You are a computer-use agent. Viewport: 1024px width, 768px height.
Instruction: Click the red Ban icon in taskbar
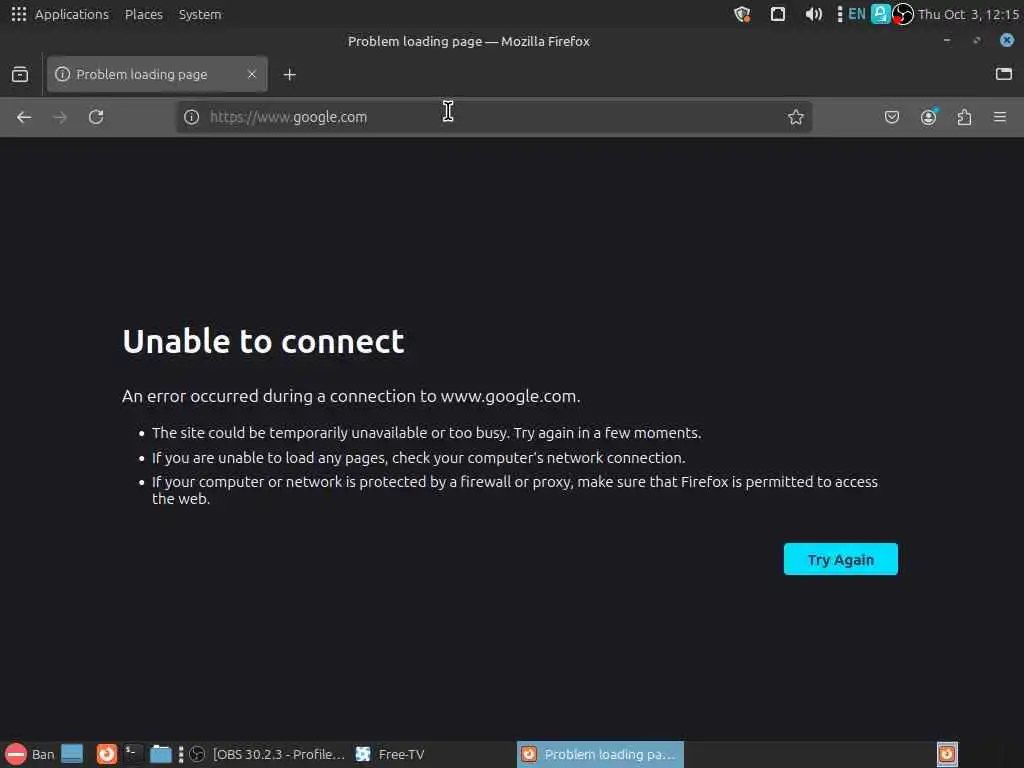16,754
